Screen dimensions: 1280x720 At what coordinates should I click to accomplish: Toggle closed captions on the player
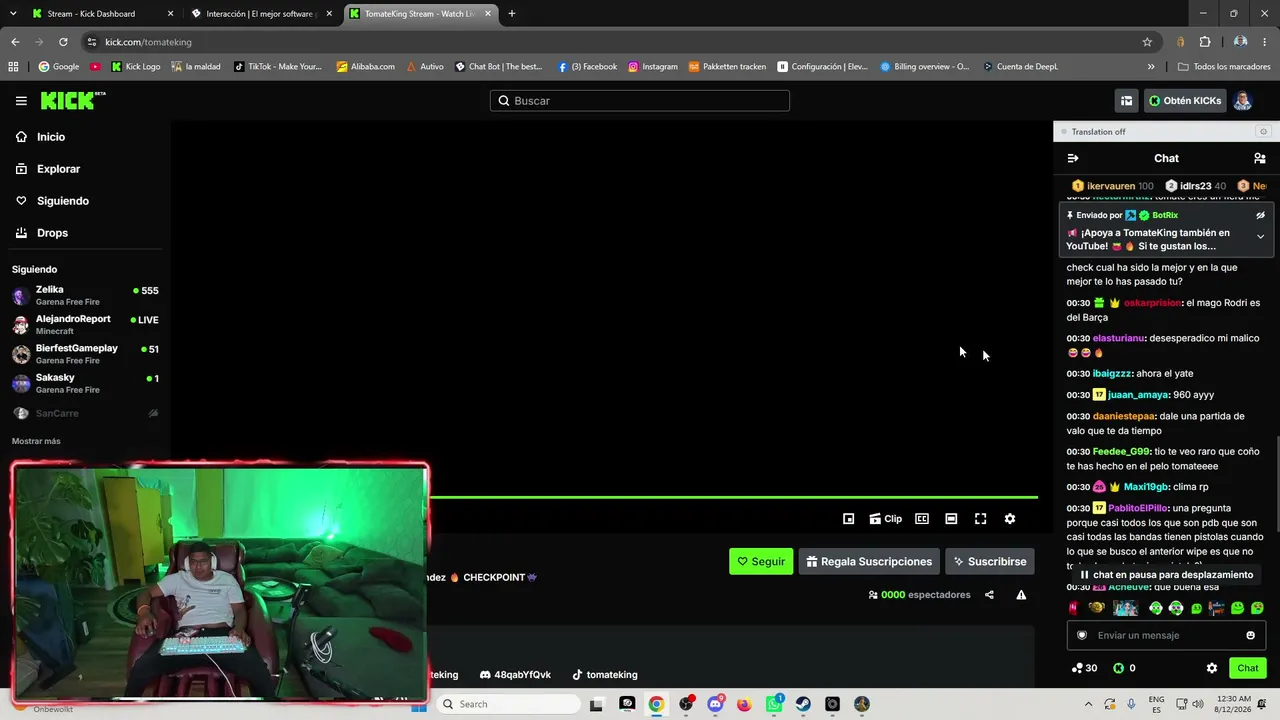click(922, 519)
